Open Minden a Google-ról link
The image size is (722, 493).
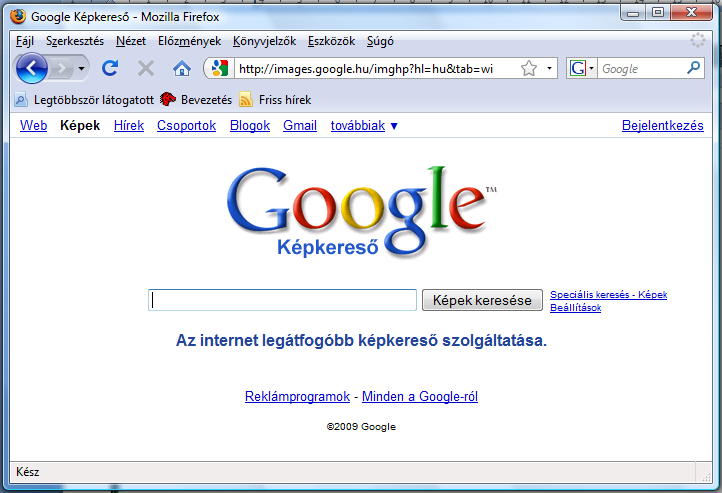click(x=420, y=396)
